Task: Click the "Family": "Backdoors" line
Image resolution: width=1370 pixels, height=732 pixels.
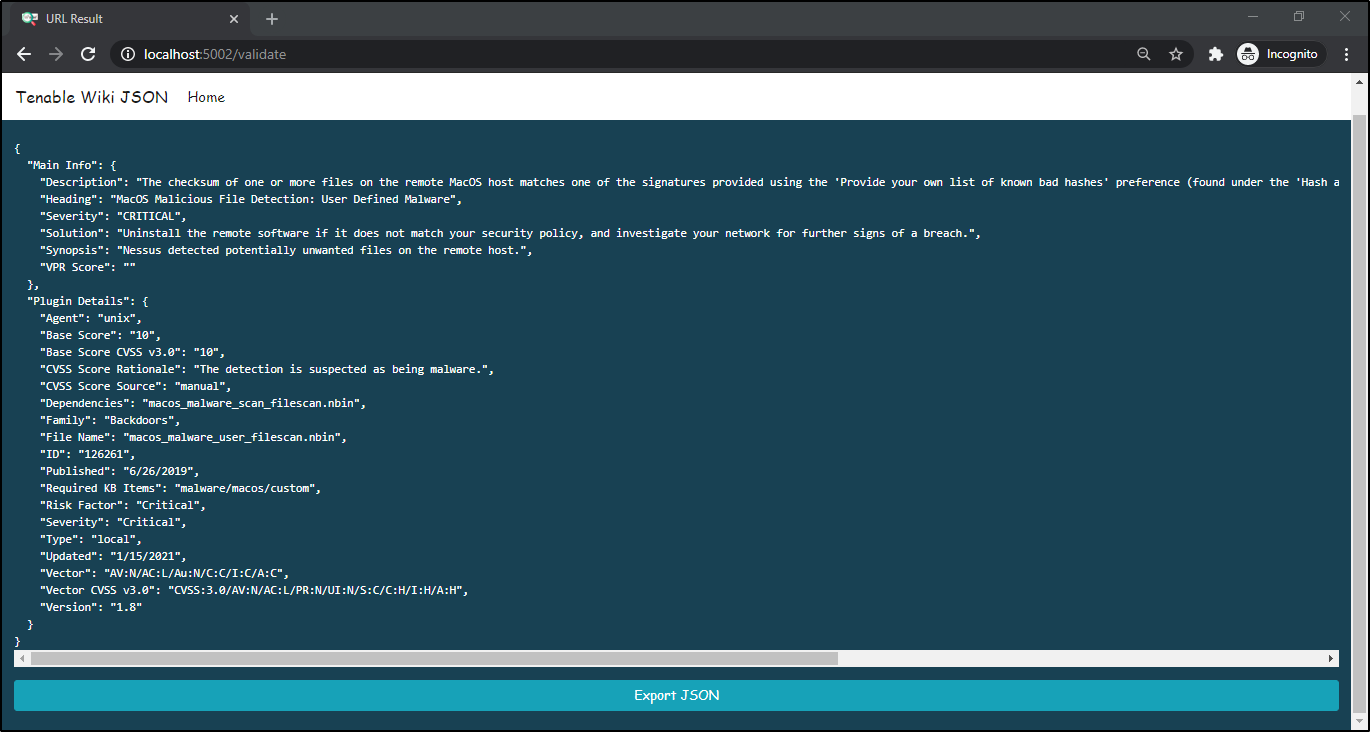Action: click(x=110, y=420)
